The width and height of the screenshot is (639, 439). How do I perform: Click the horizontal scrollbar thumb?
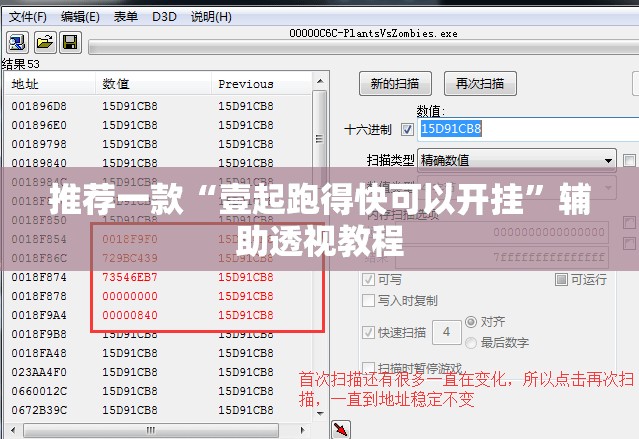[x=151, y=430]
